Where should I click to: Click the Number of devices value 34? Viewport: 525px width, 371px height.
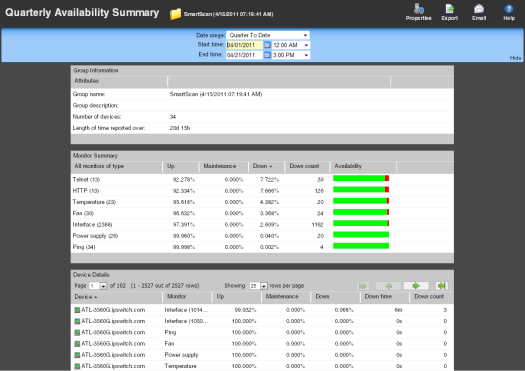click(x=173, y=117)
